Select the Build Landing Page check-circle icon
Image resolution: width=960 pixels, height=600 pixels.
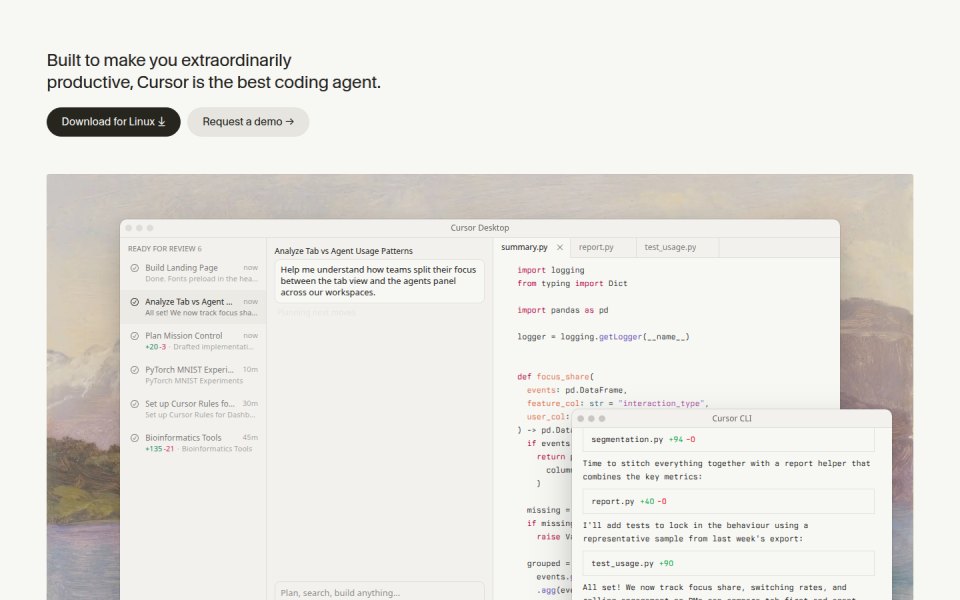click(134, 268)
